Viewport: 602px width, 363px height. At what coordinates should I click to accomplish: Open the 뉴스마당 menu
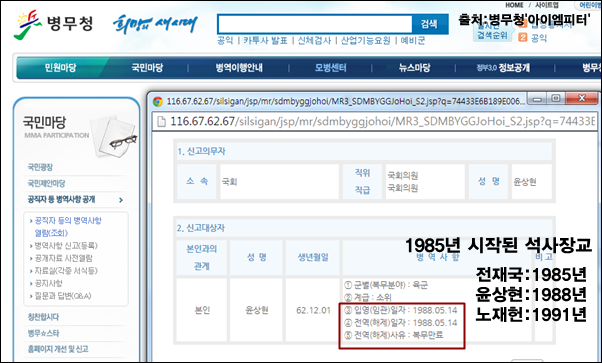click(x=414, y=68)
